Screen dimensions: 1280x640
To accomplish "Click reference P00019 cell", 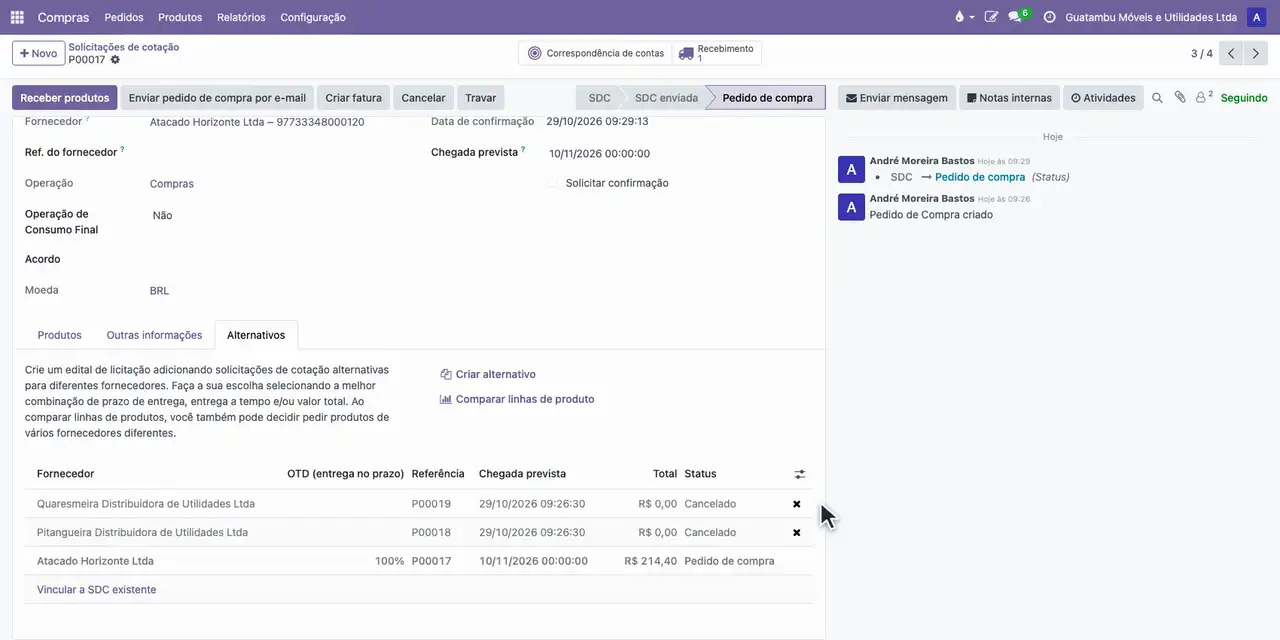I will [431, 504].
